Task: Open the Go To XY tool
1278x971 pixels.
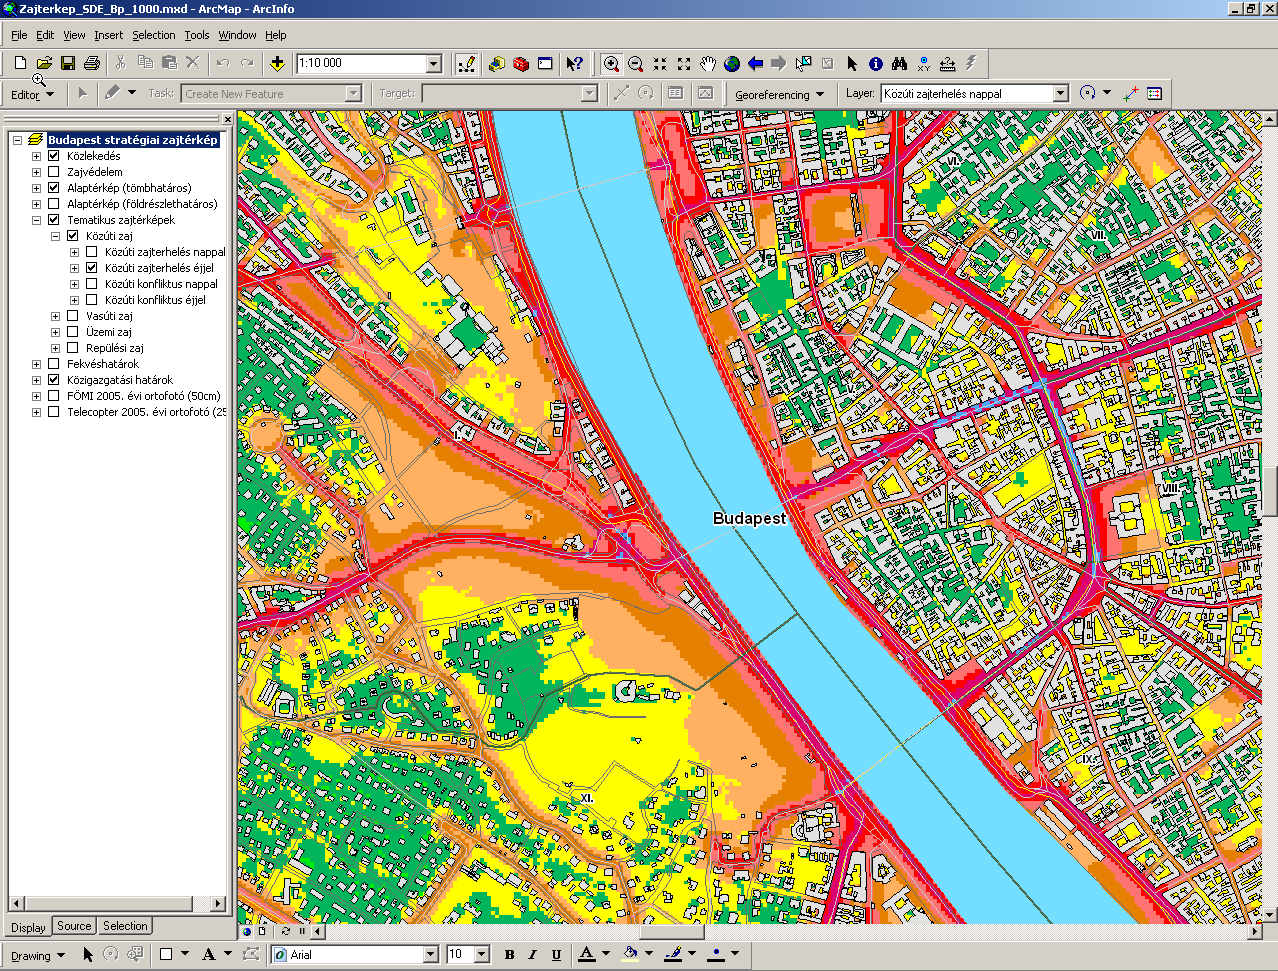Action: tap(924, 64)
